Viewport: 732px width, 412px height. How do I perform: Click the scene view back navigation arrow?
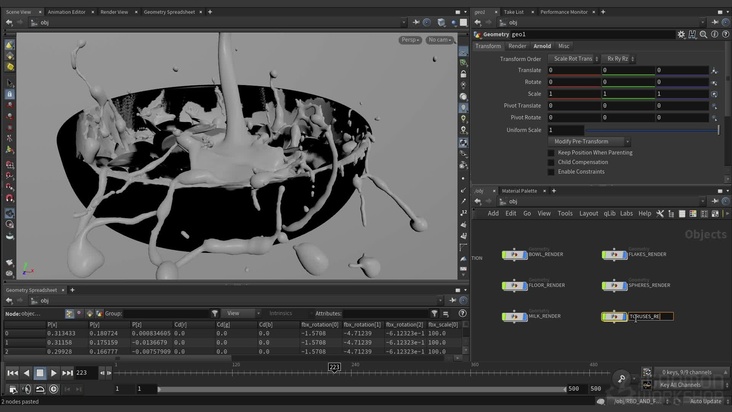click(9, 22)
